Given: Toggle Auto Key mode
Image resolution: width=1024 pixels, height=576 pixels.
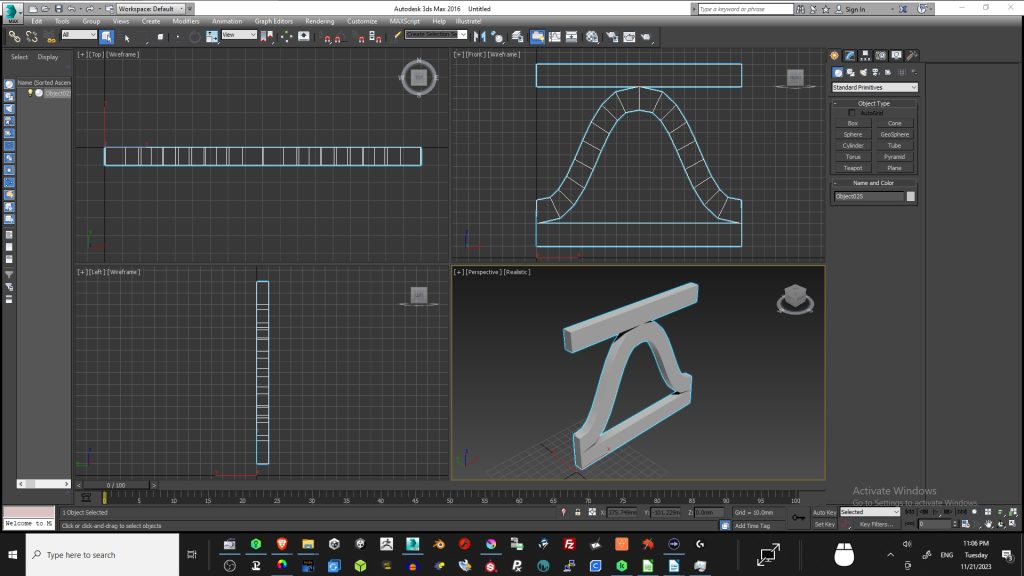Looking at the screenshot, I should 824,513.
